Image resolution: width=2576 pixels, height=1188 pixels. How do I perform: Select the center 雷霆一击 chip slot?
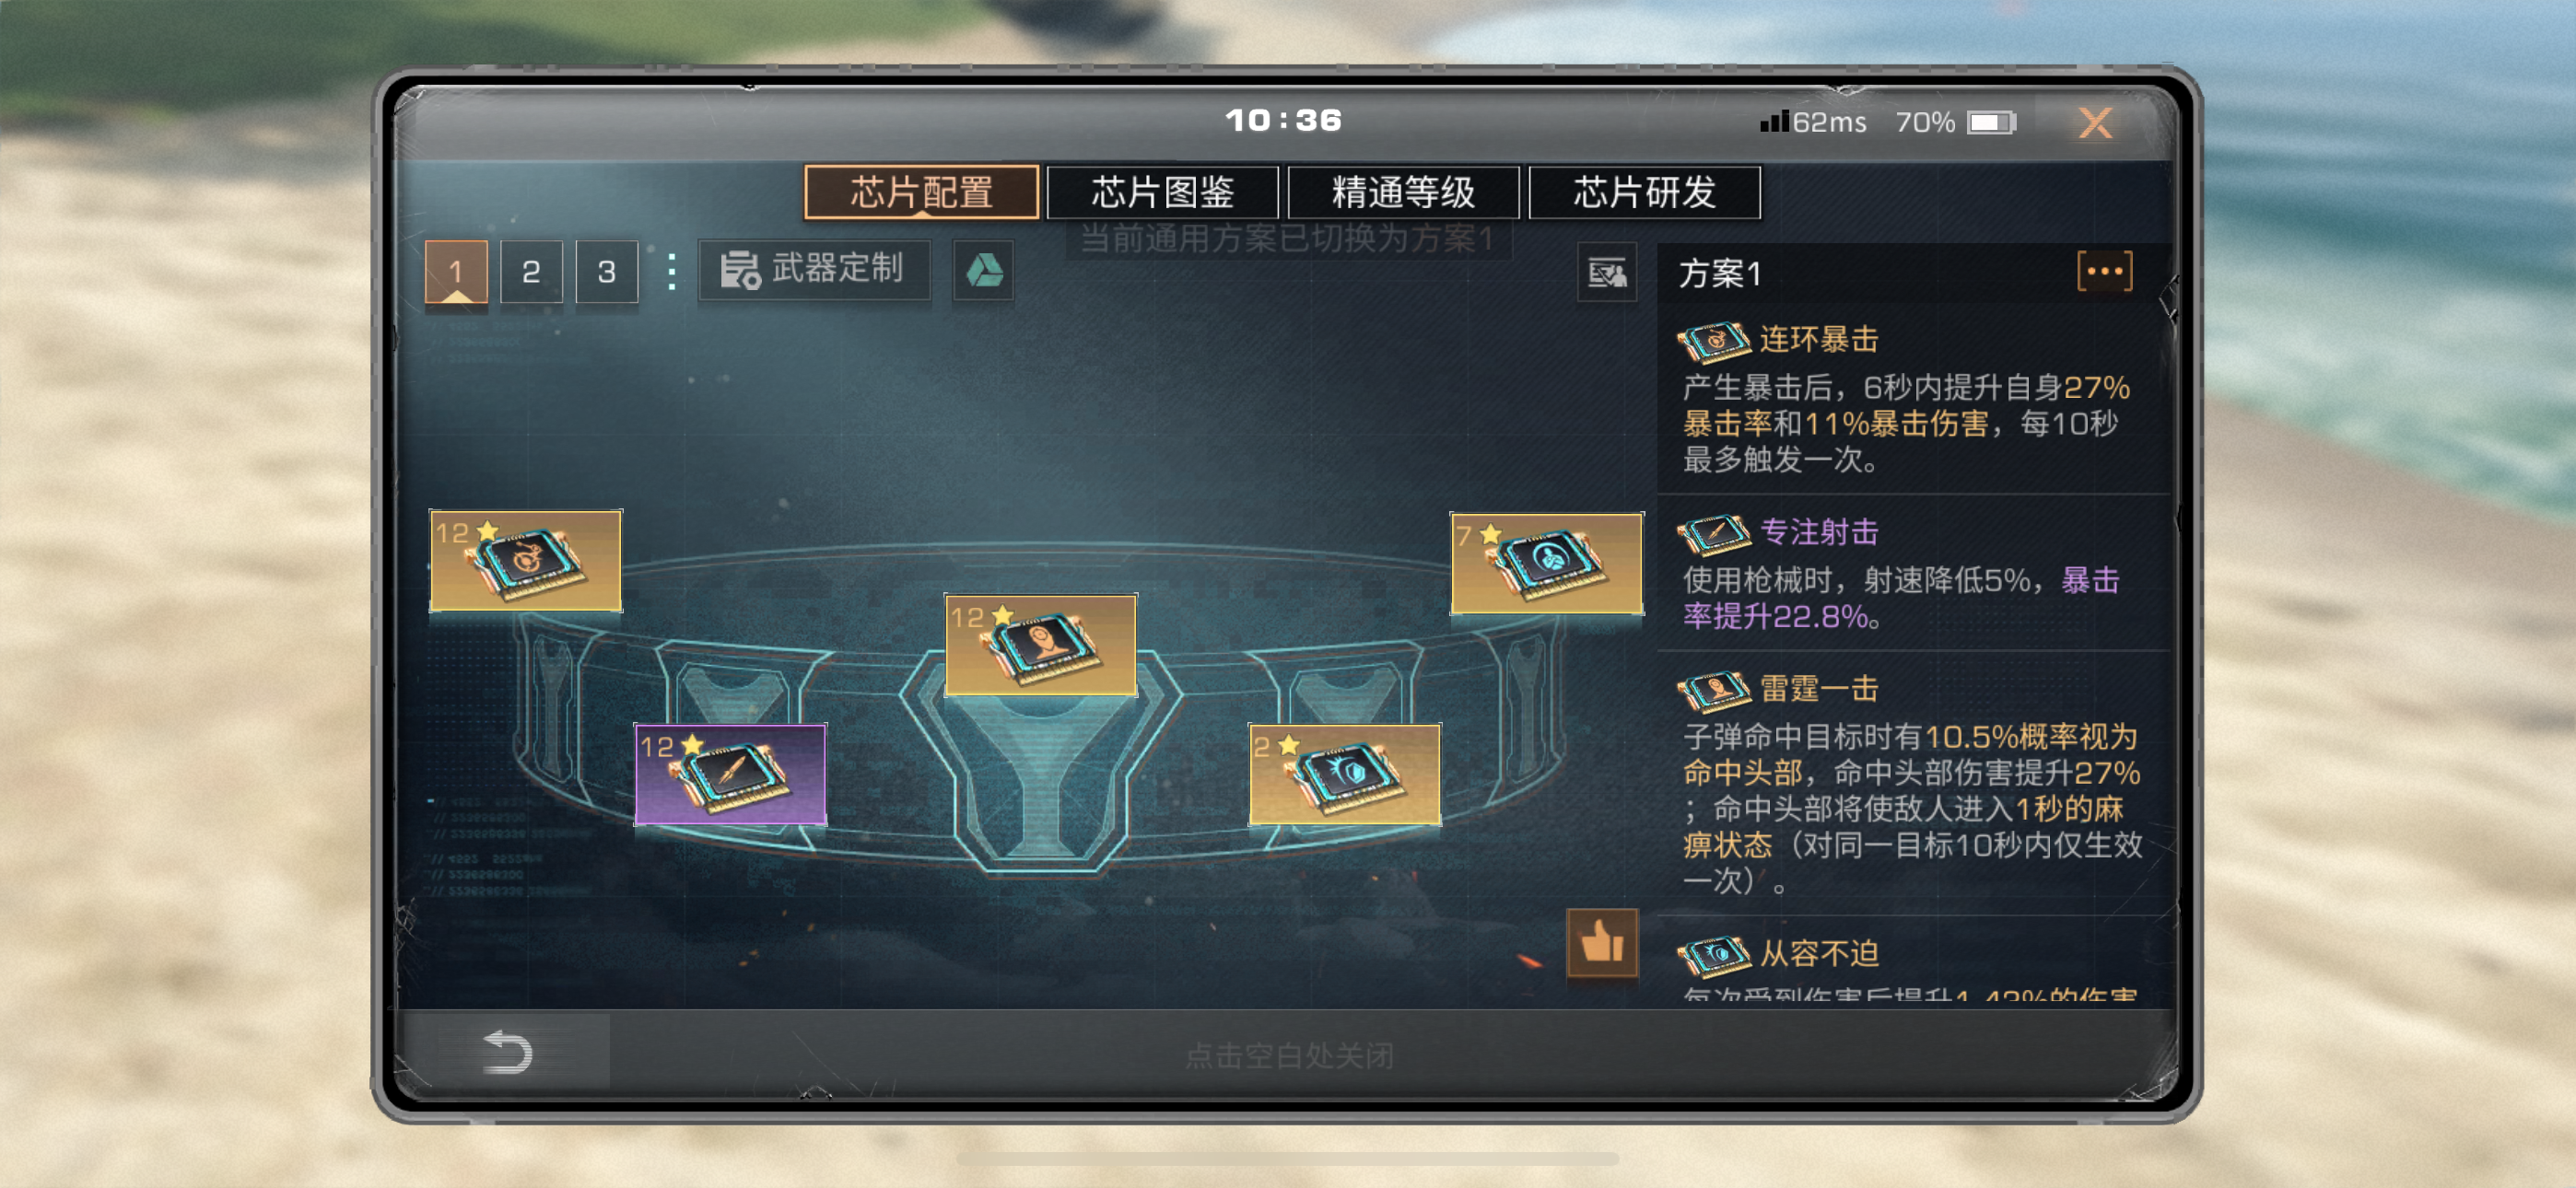point(1040,645)
